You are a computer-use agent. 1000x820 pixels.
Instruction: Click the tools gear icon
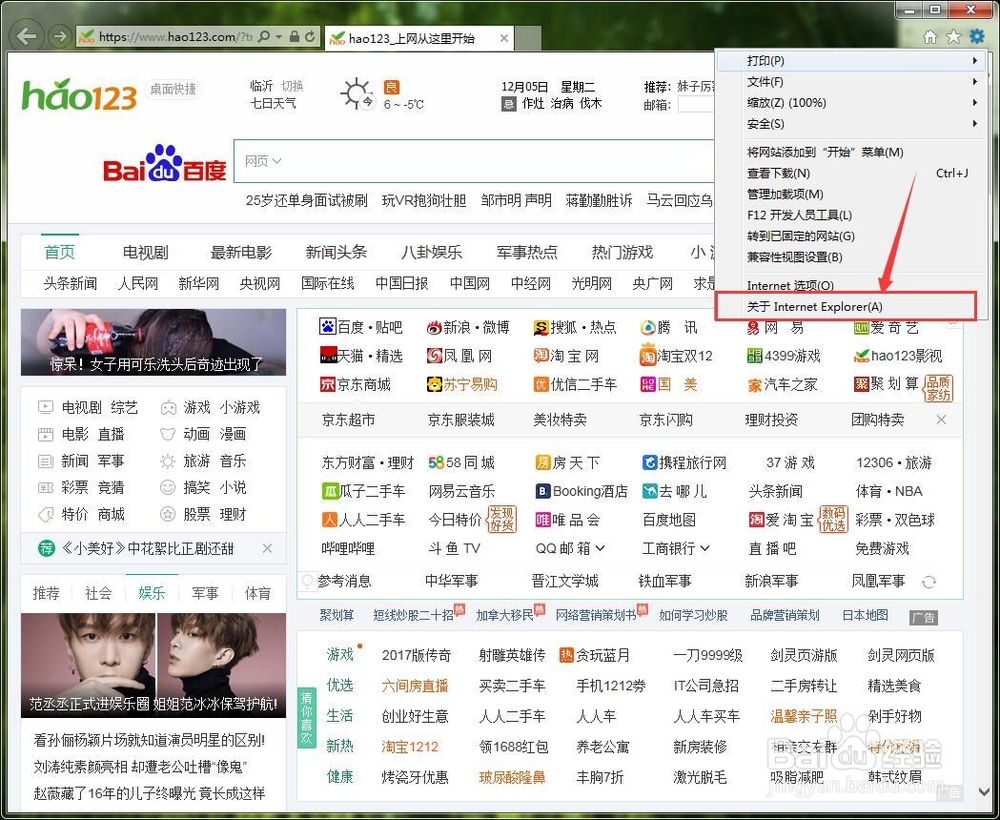point(976,36)
